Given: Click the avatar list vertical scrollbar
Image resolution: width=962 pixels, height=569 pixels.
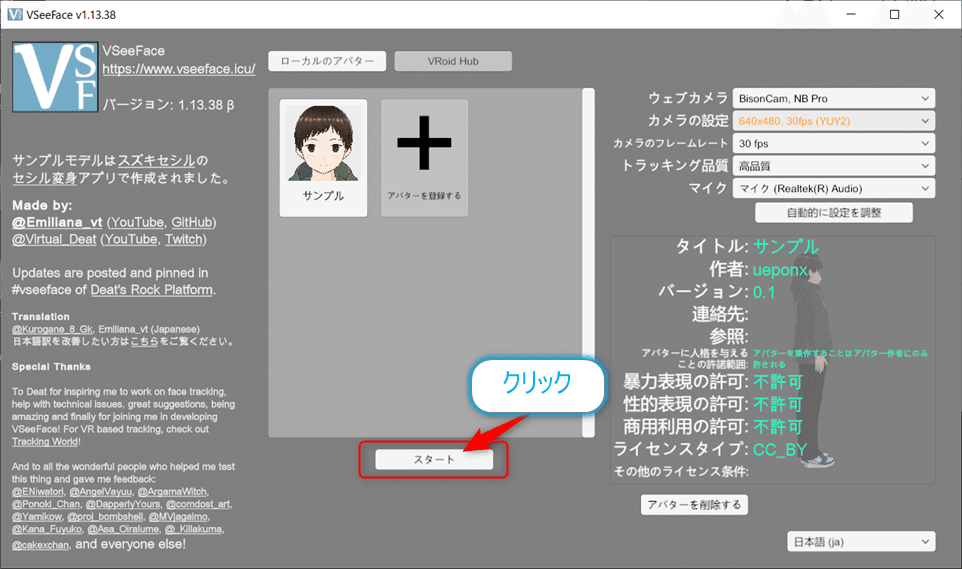Looking at the screenshot, I should pyautogui.click(x=588, y=263).
